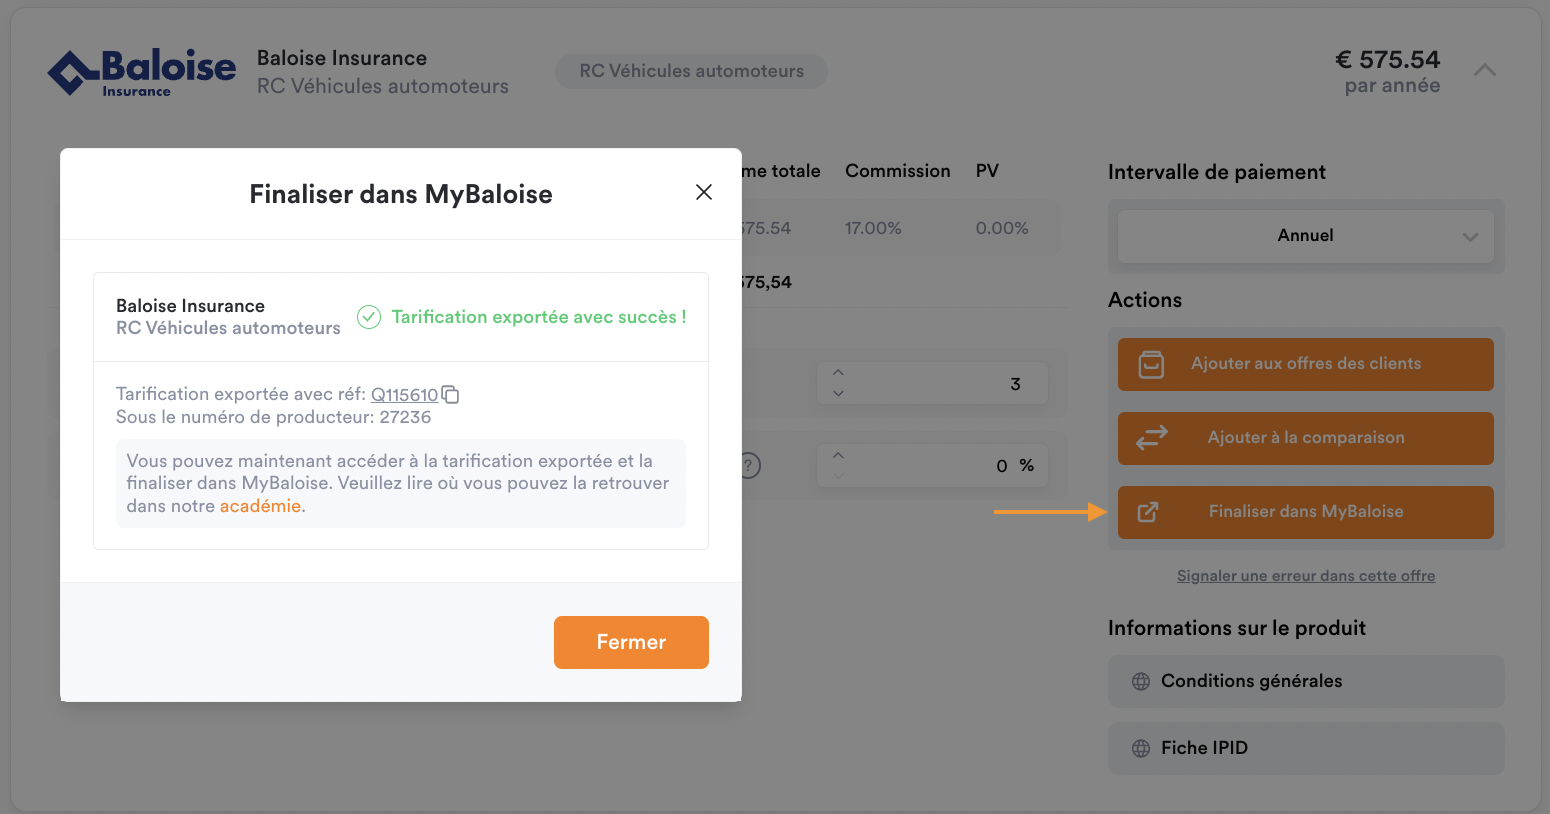Viewport: 1550px width, 814px height.
Task: Open the académie link
Action: point(260,506)
